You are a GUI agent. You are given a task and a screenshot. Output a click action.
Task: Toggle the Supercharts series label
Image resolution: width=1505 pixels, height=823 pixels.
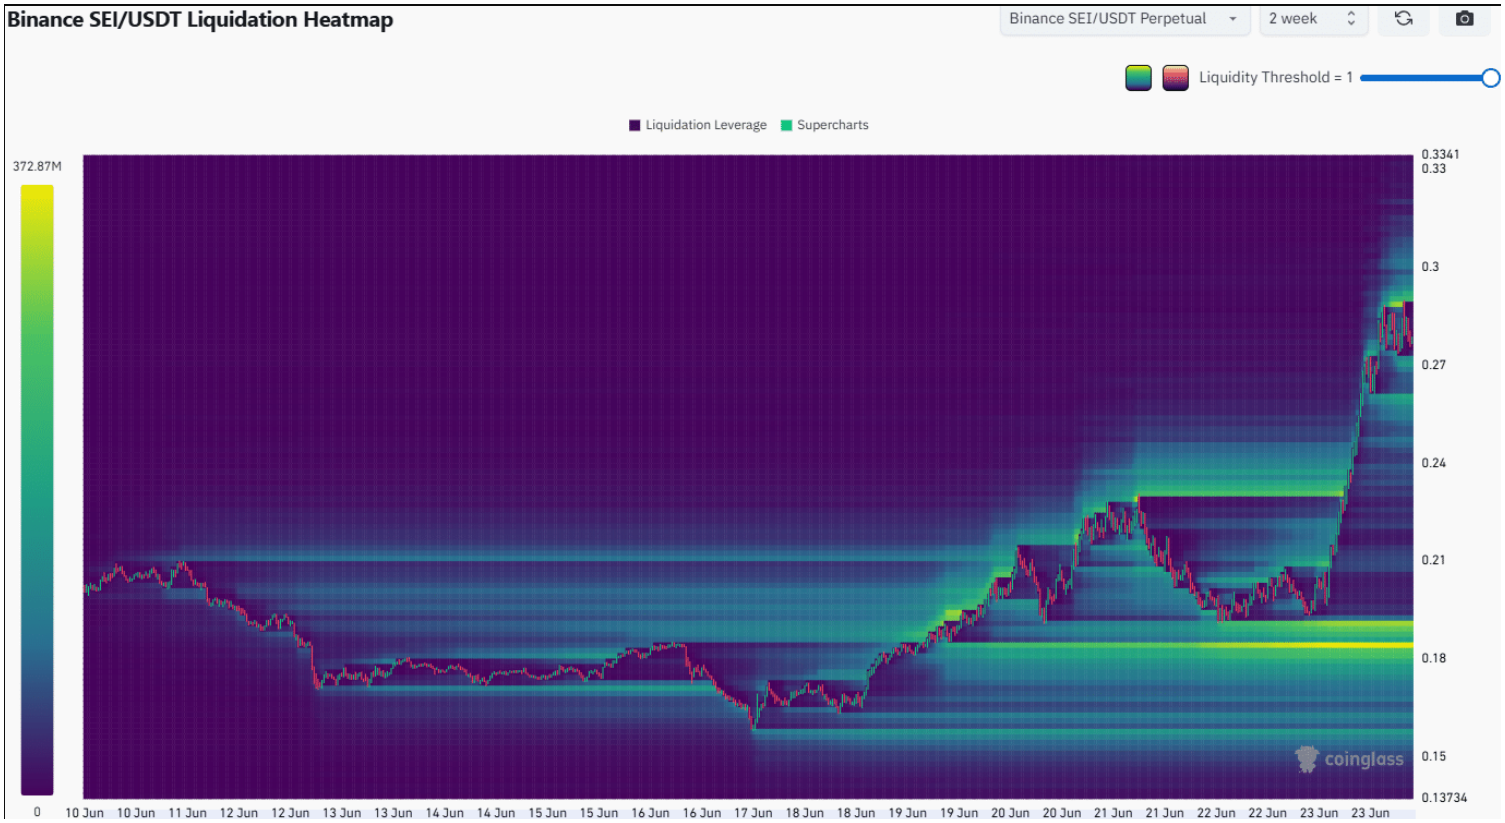click(832, 125)
